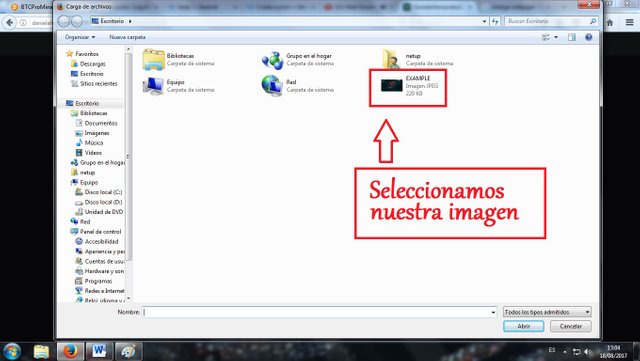Select the Equipo computer icon
Image resolution: width=640 pixels, height=361 pixels.
153,86
